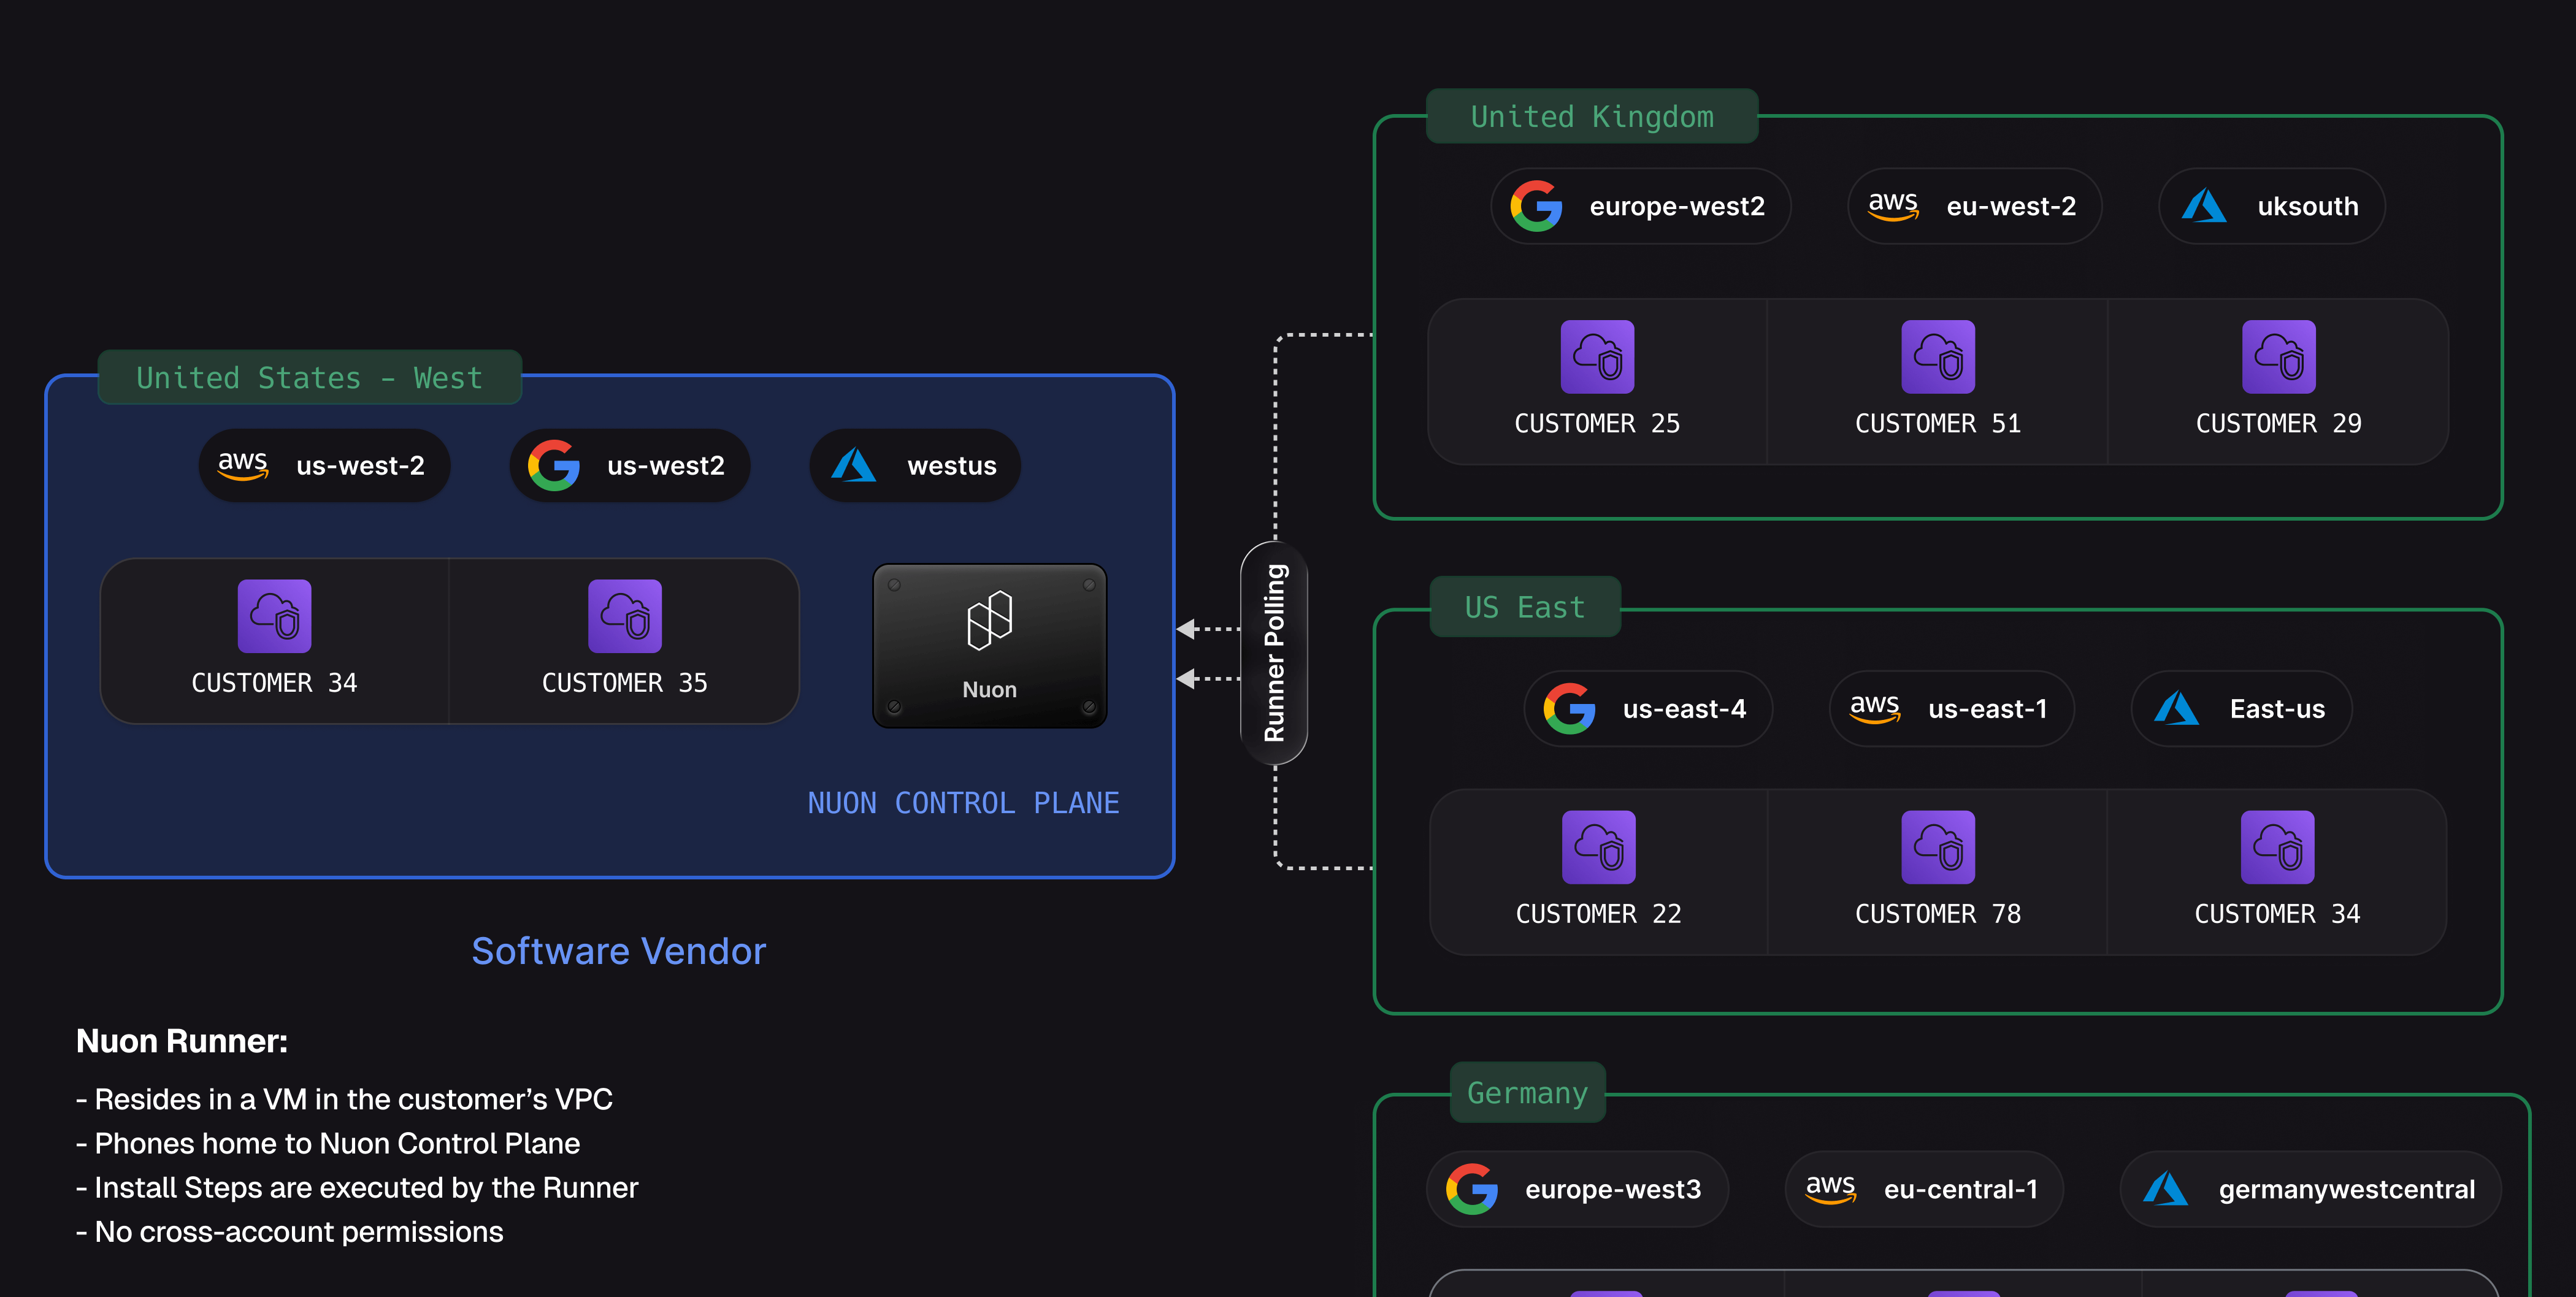The image size is (2576, 1297).
Task: Click the Customer 51 cloud icon
Action: pos(1937,357)
